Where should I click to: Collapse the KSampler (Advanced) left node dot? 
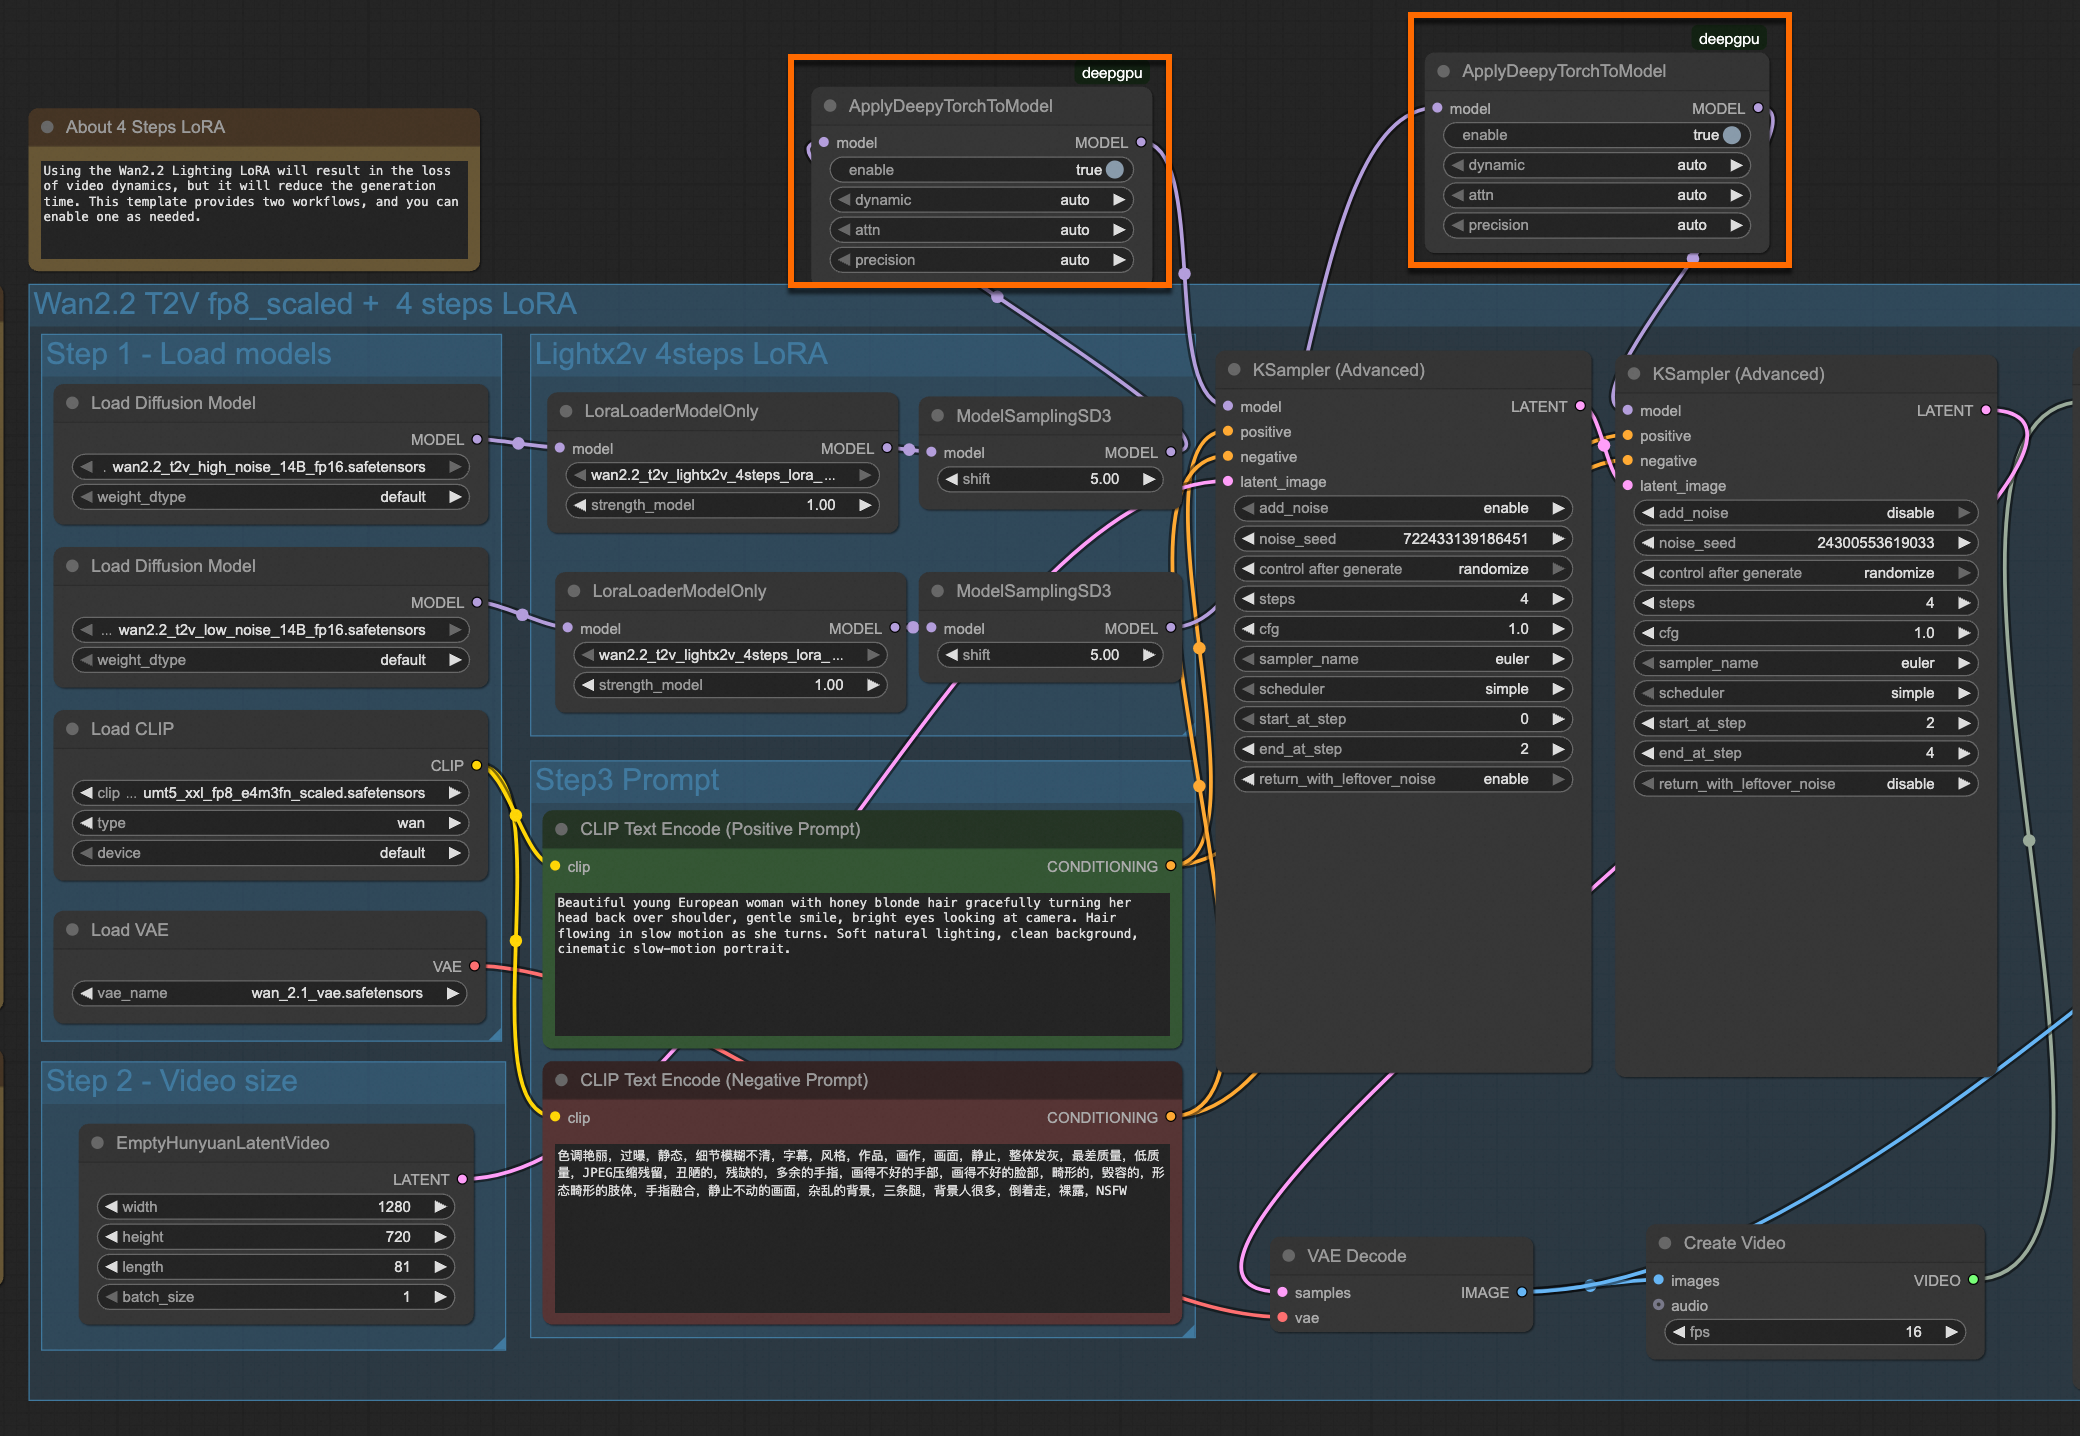click(1234, 370)
